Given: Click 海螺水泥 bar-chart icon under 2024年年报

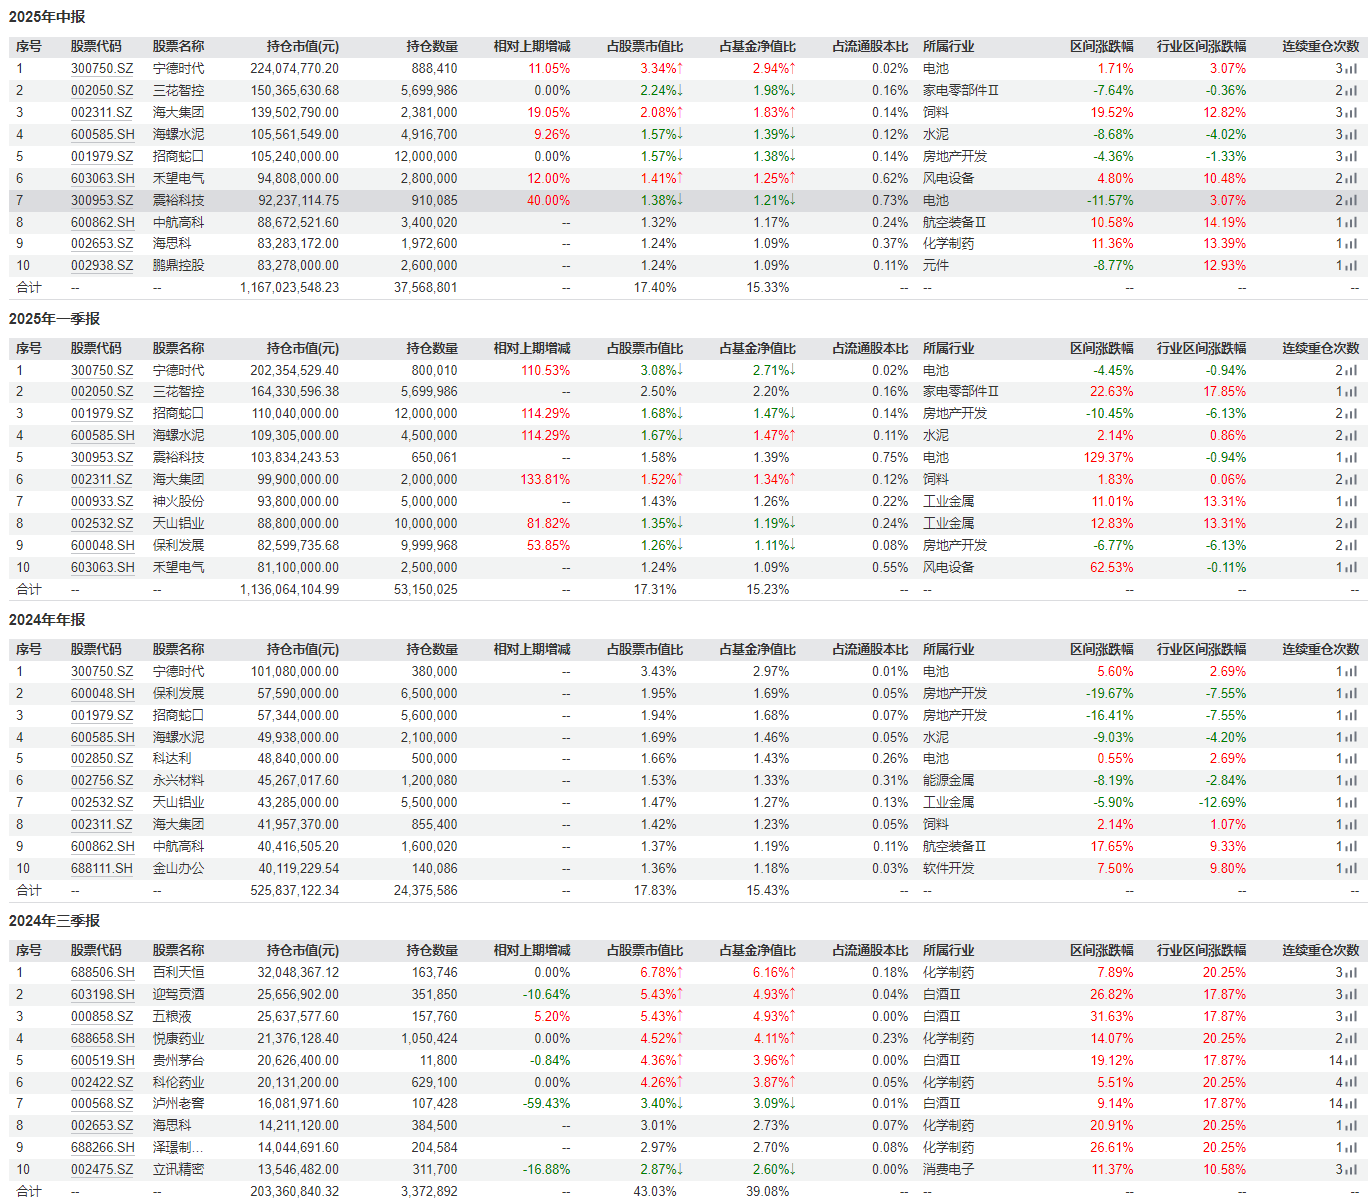Looking at the screenshot, I should click(1351, 738).
